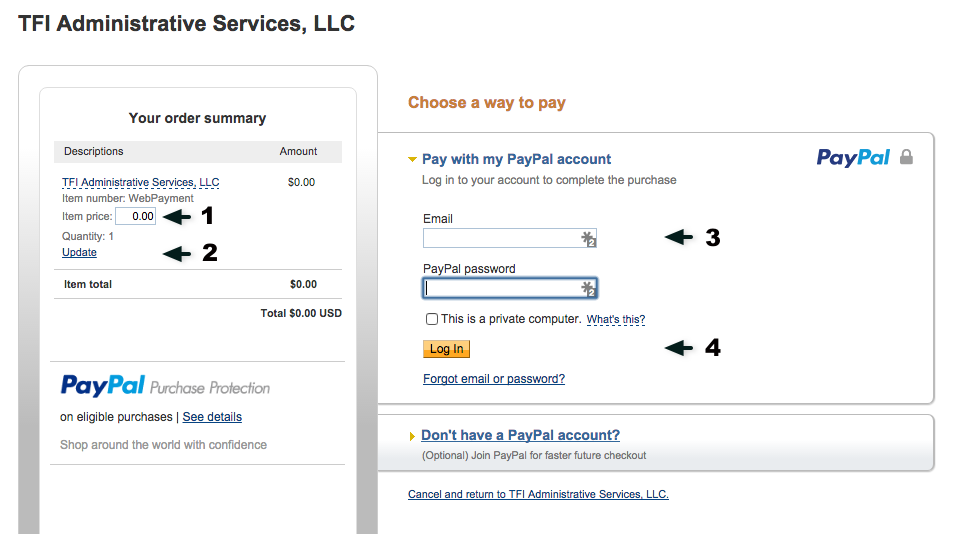Click the PayPal Purchase Protection logo
Viewport: 953px width, 534px height.
pos(165,386)
